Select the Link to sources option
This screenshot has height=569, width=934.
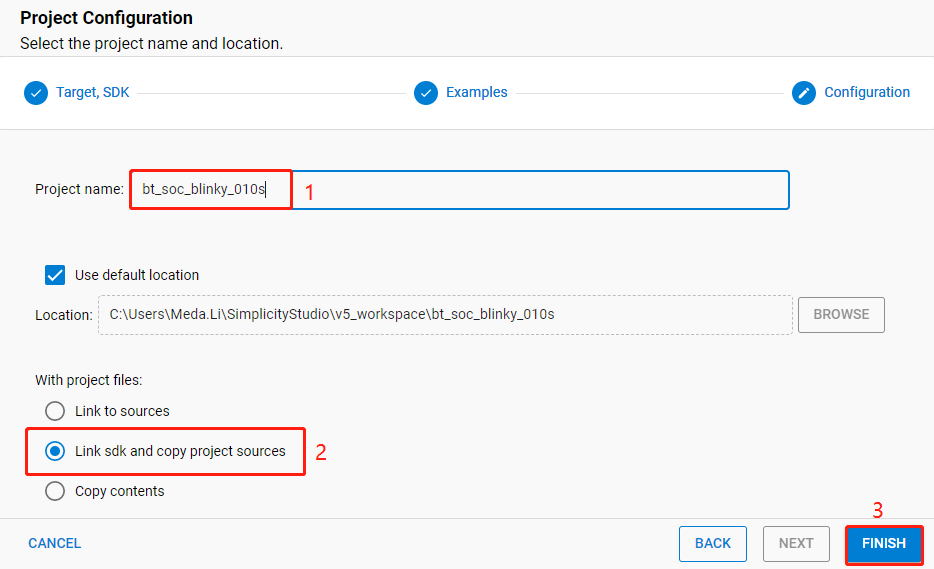(x=56, y=411)
